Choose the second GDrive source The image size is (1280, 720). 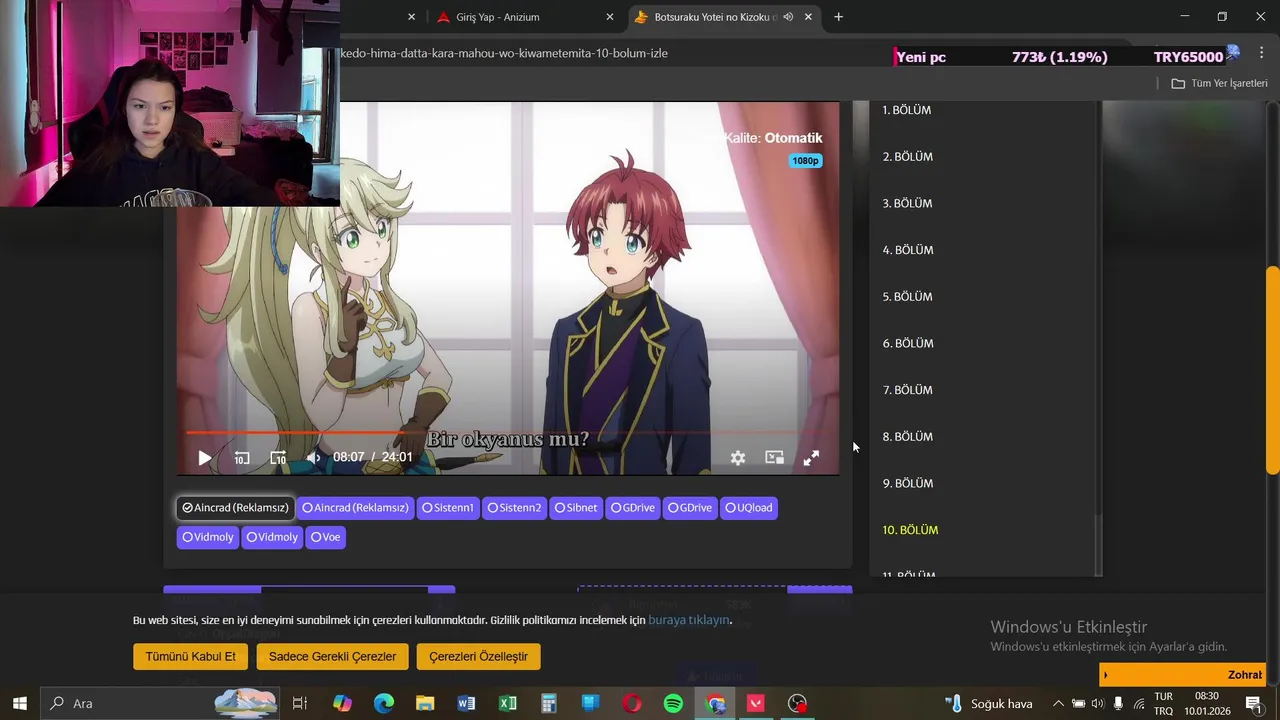pos(690,508)
